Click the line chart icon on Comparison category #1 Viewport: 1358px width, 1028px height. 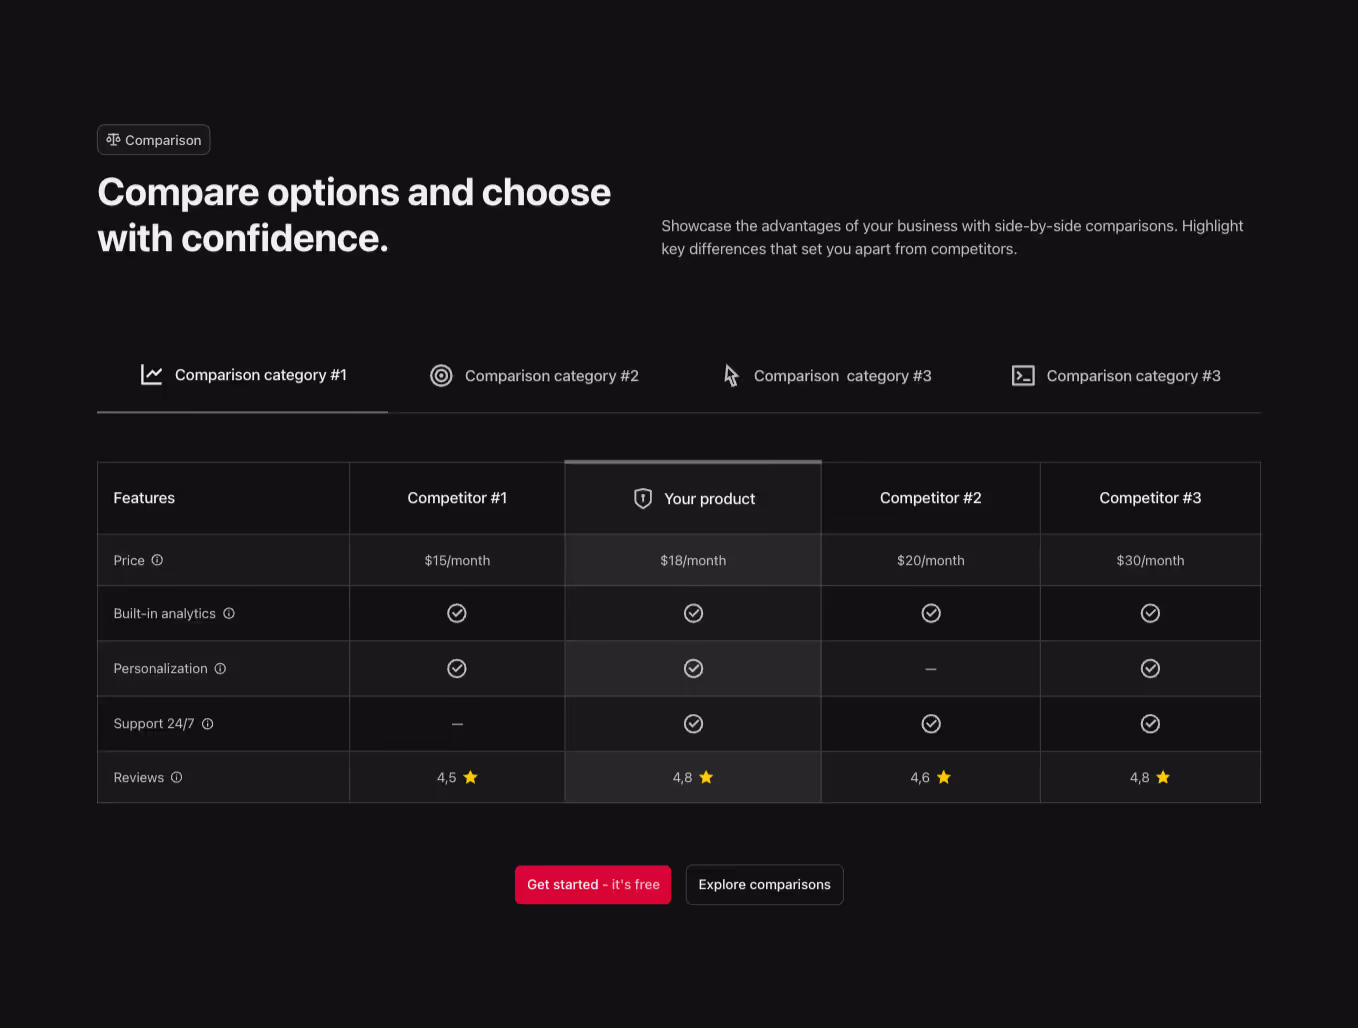[x=151, y=374]
